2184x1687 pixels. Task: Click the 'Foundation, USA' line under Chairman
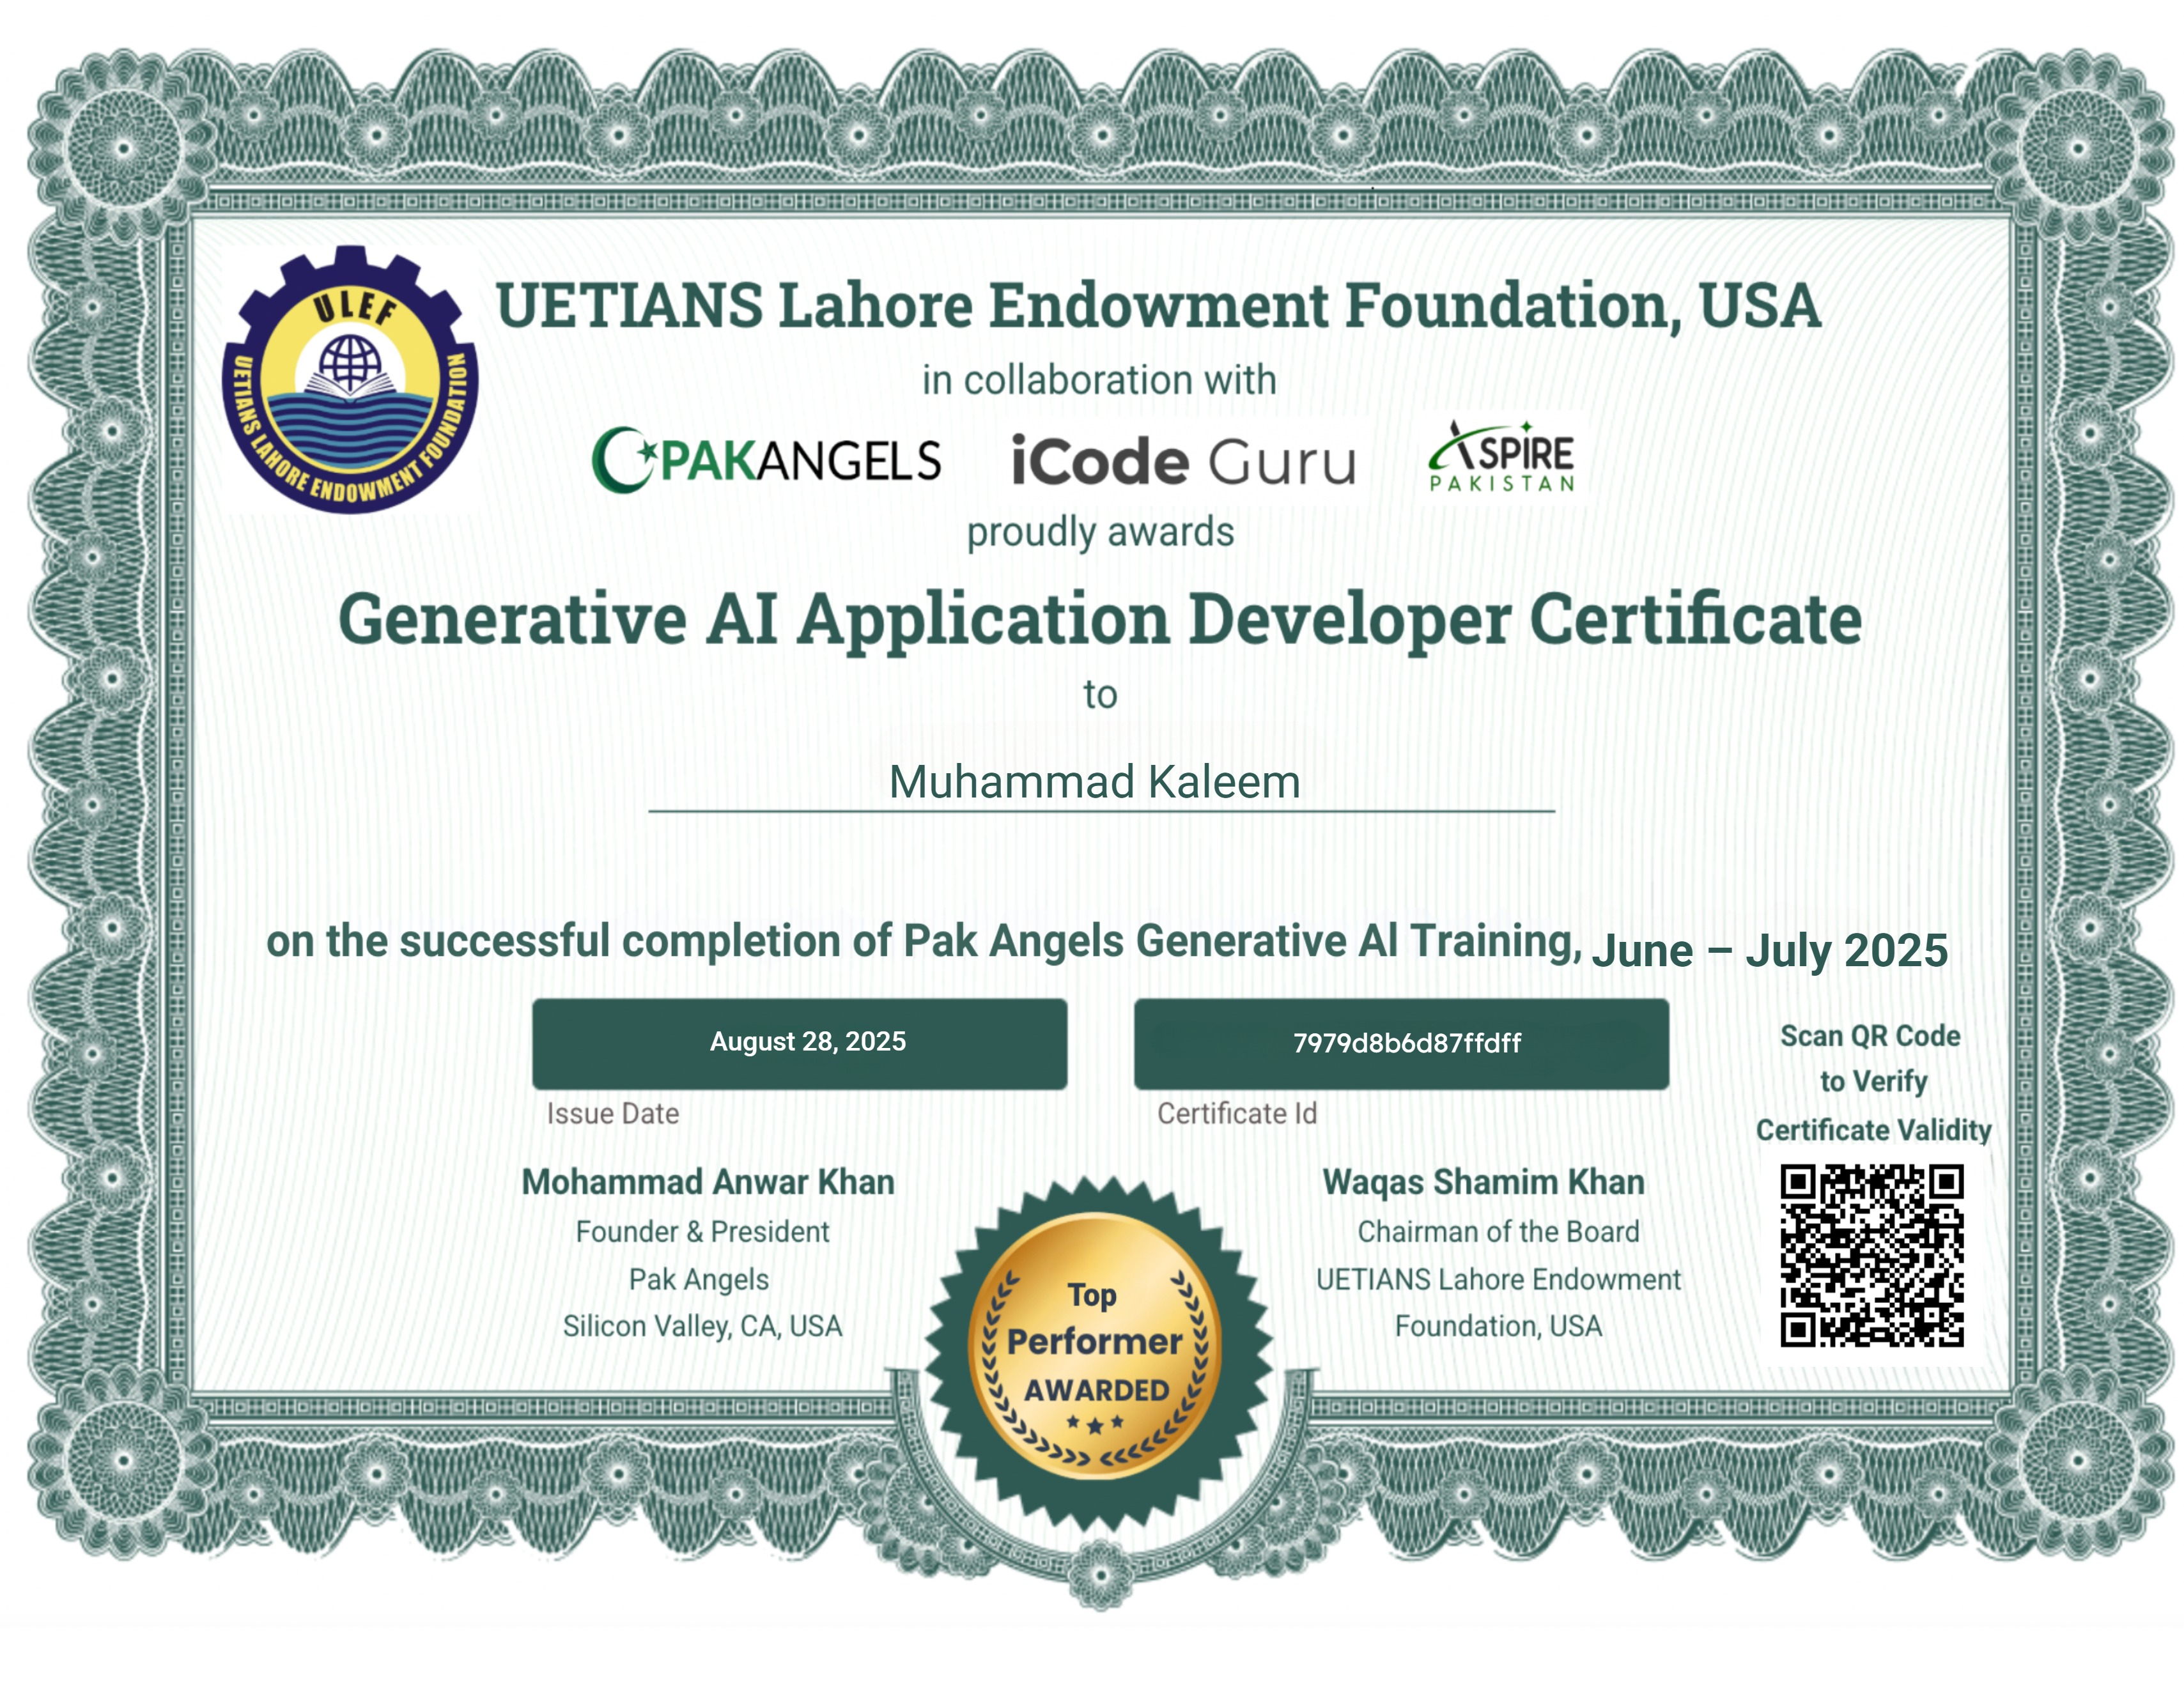pyautogui.click(x=1498, y=1326)
